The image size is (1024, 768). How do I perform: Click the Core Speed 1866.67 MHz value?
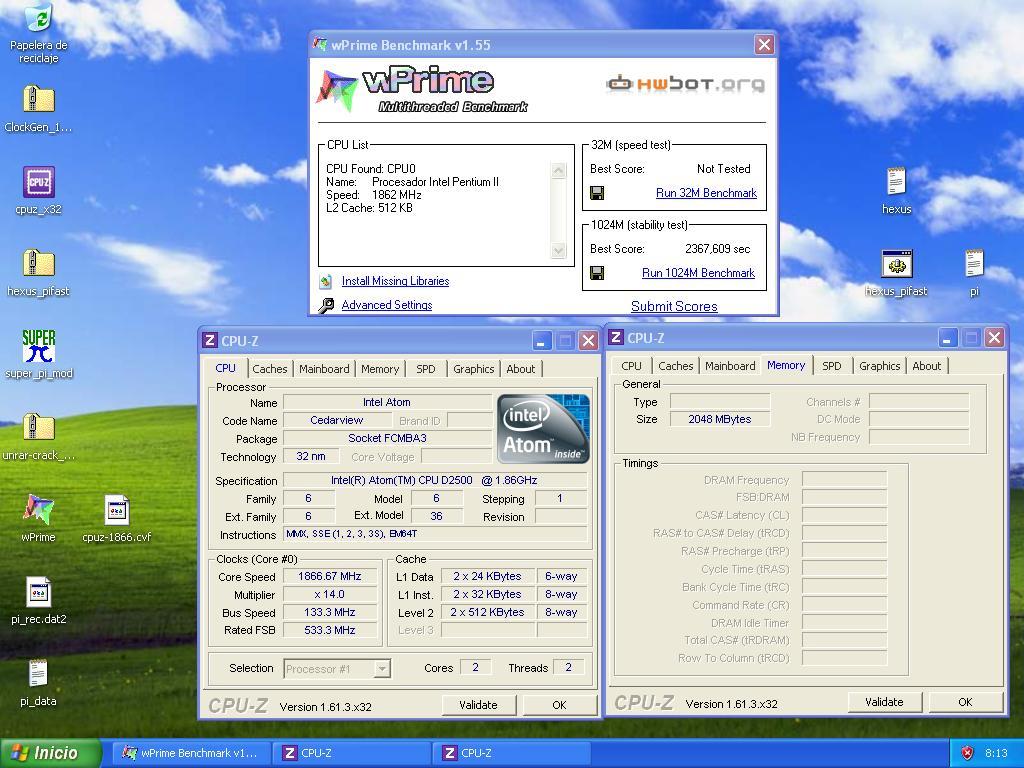(x=330, y=577)
